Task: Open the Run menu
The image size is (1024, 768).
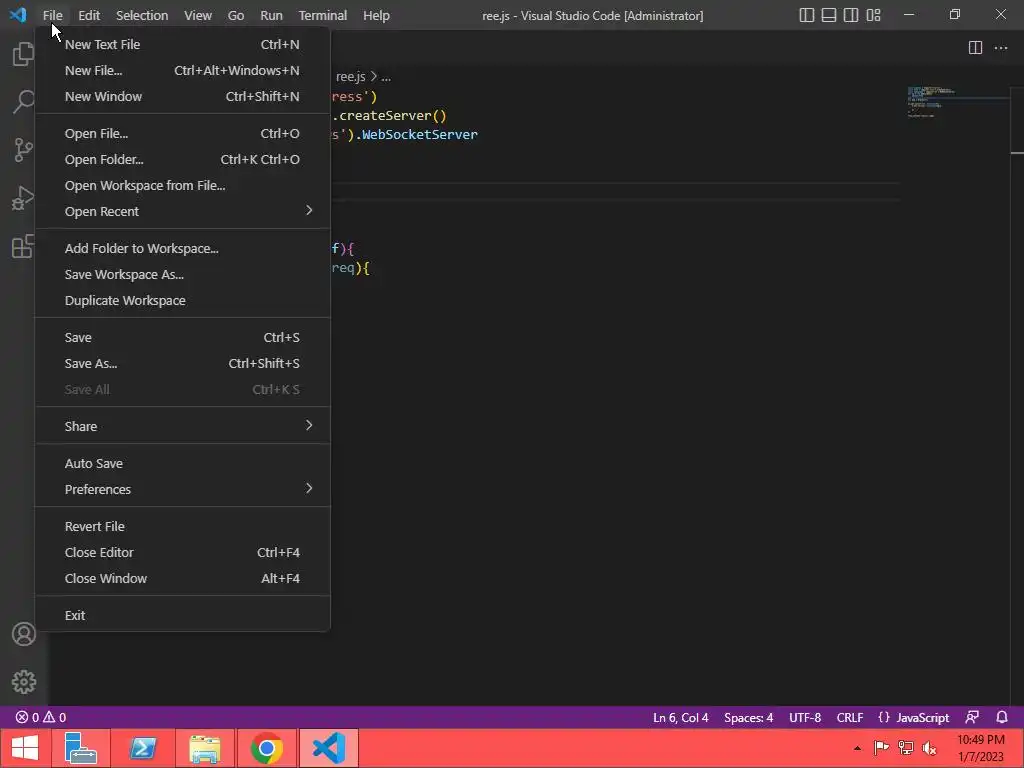Action: point(271,15)
